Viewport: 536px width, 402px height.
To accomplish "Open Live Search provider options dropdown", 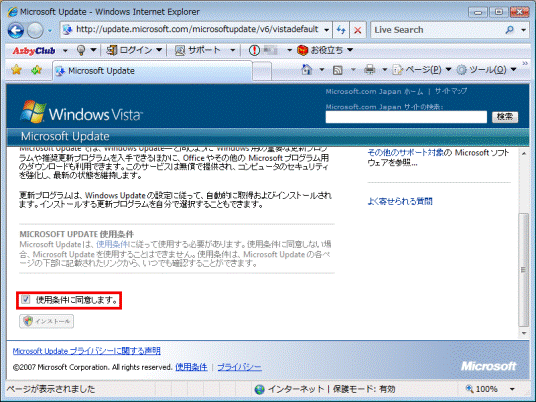I will pyautogui.click(x=523, y=30).
